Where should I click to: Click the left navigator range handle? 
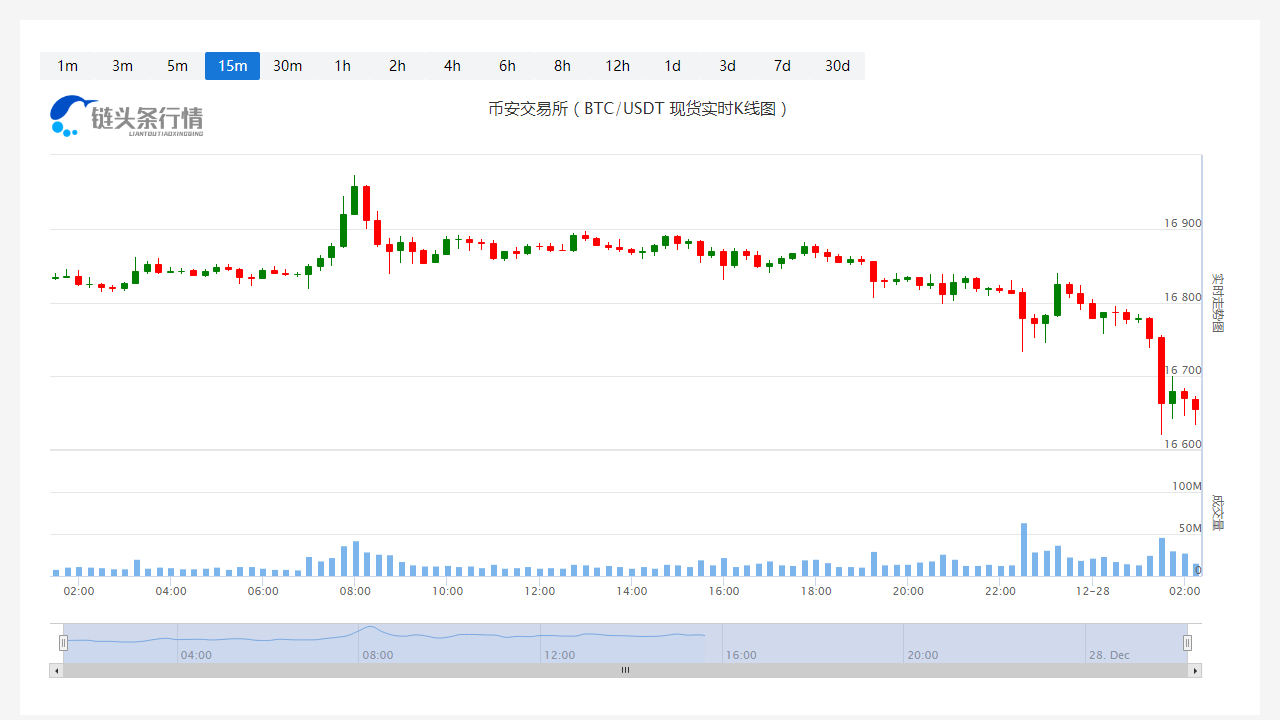(x=63, y=643)
